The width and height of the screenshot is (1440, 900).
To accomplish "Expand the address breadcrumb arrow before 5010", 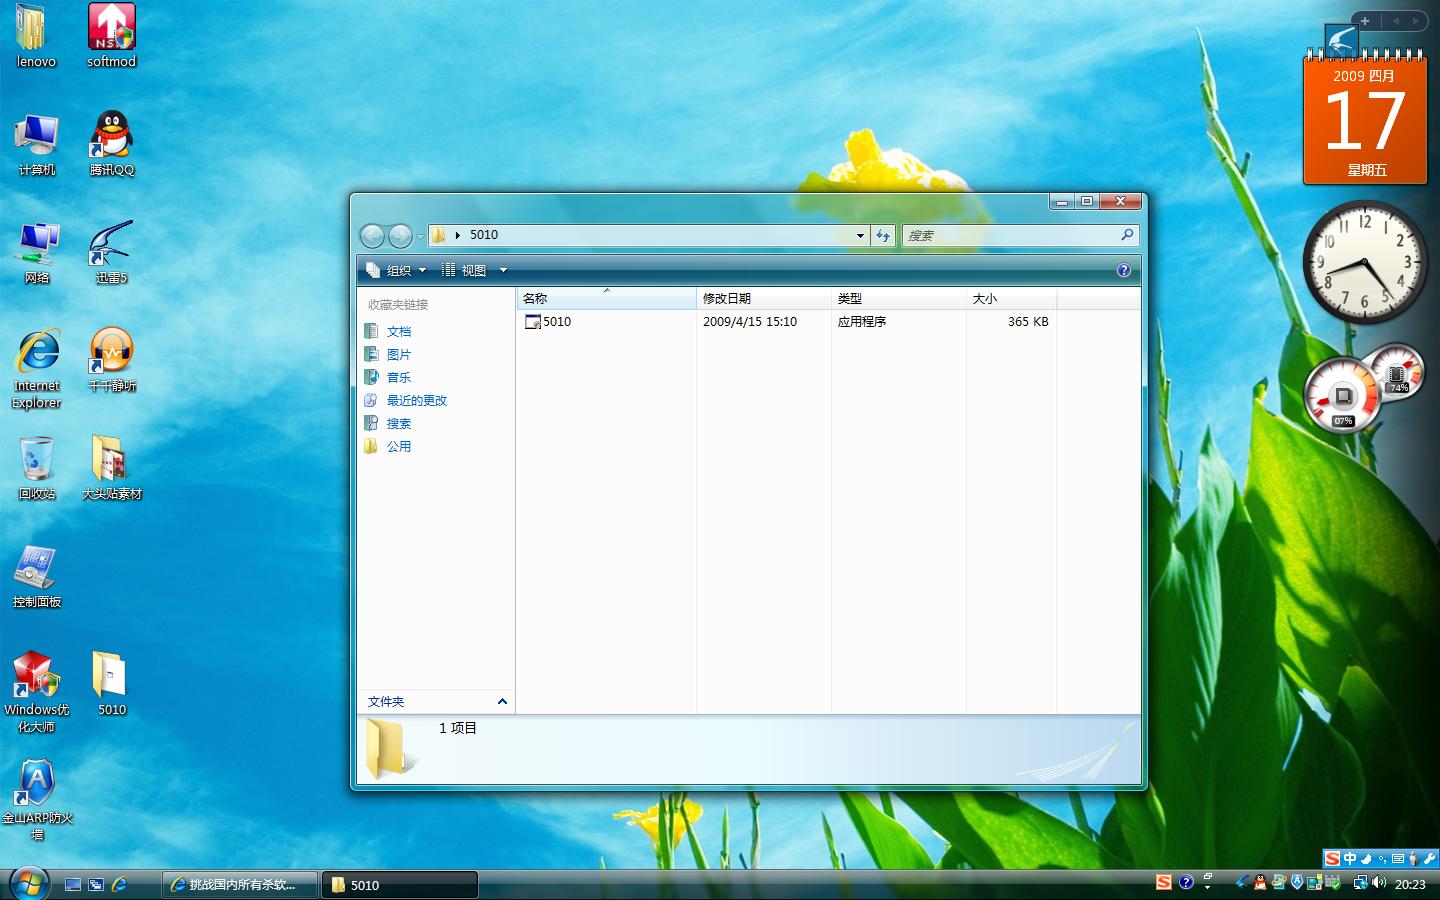I will click(x=457, y=235).
